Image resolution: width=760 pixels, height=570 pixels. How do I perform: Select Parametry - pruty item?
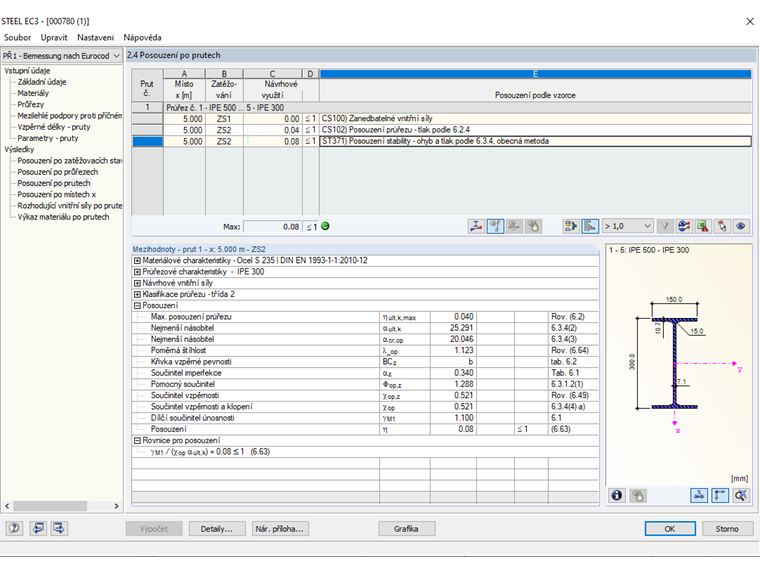[x=48, y=138]
